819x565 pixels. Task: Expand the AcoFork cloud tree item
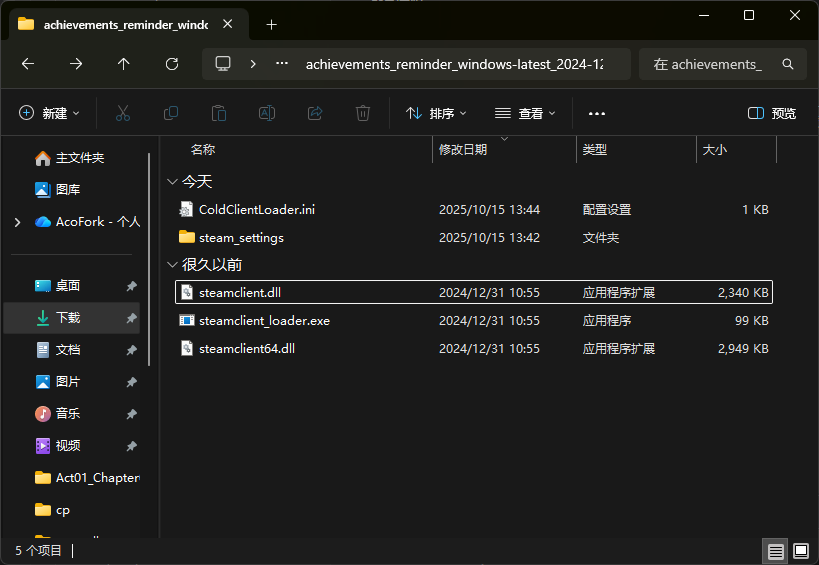coord(17,222)
